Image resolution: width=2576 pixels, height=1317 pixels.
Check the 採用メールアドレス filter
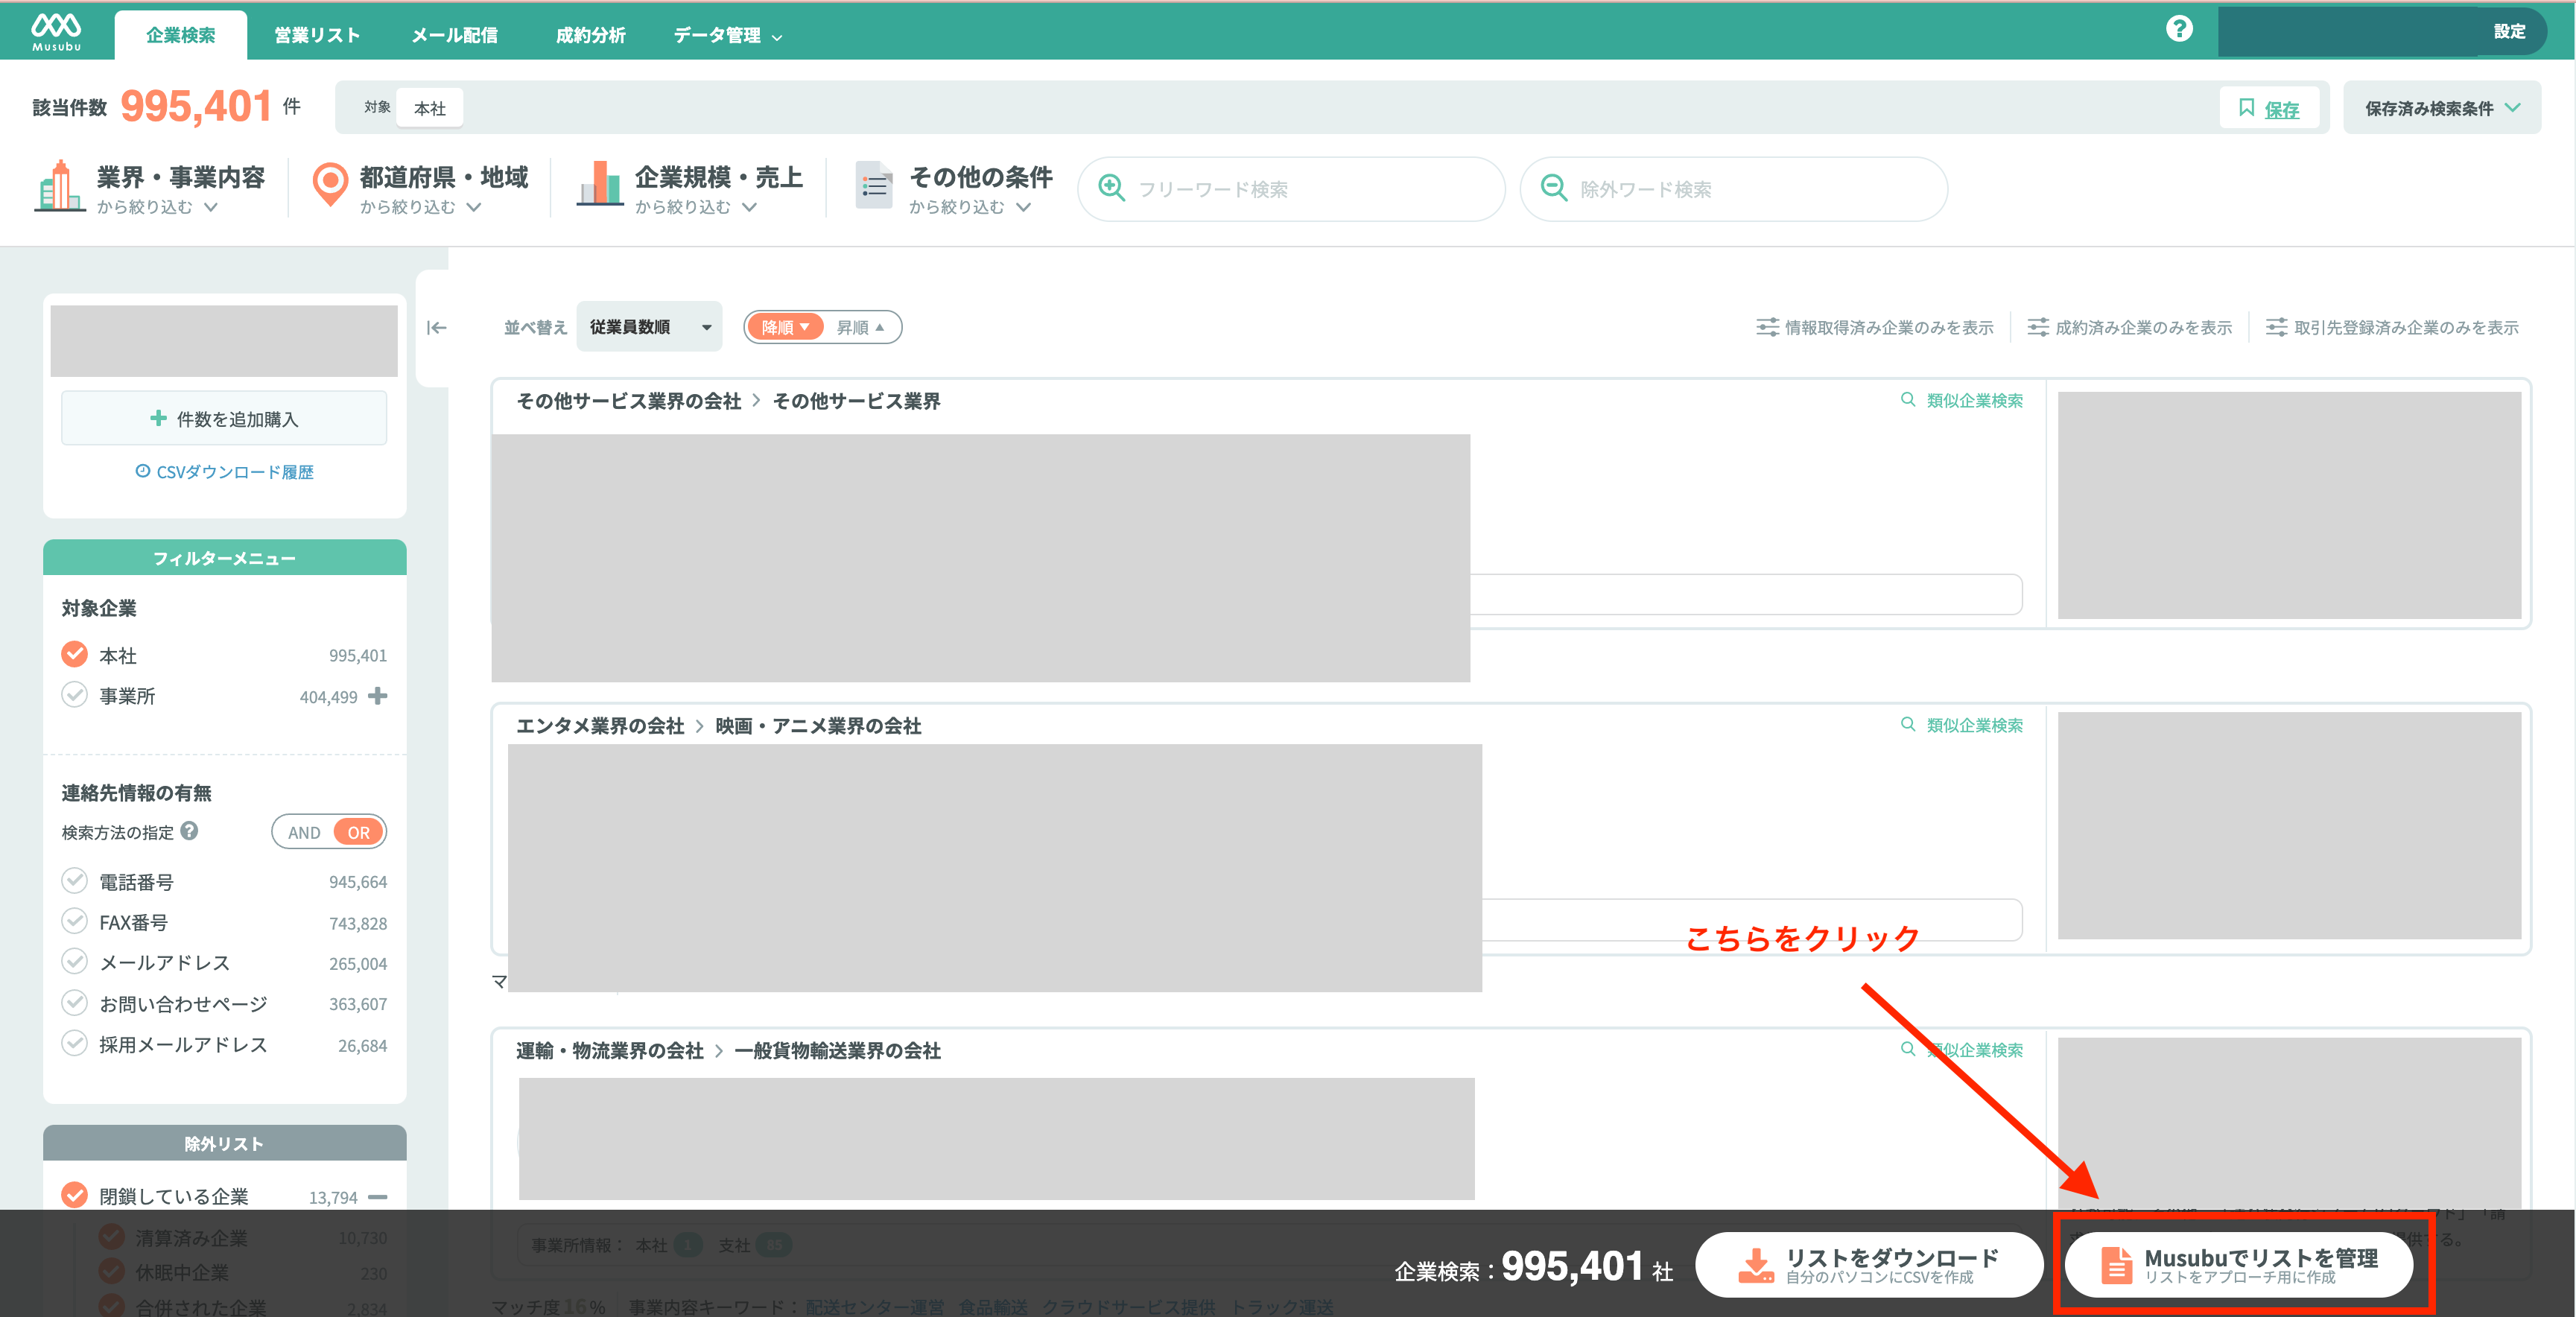(75, 1044)
